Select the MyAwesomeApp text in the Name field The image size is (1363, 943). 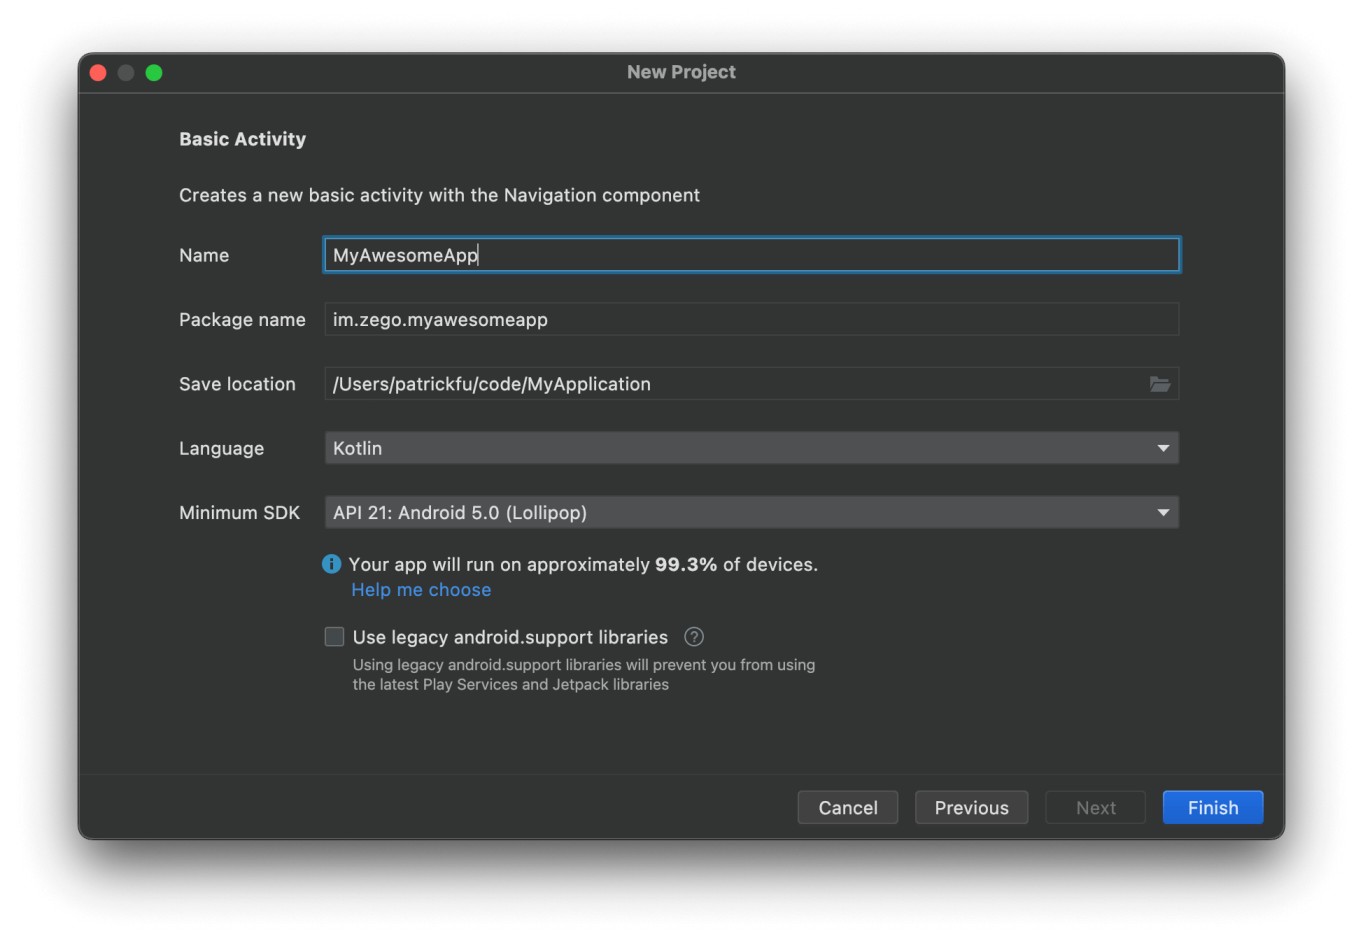pyautogui.click(x=404, y=255)
